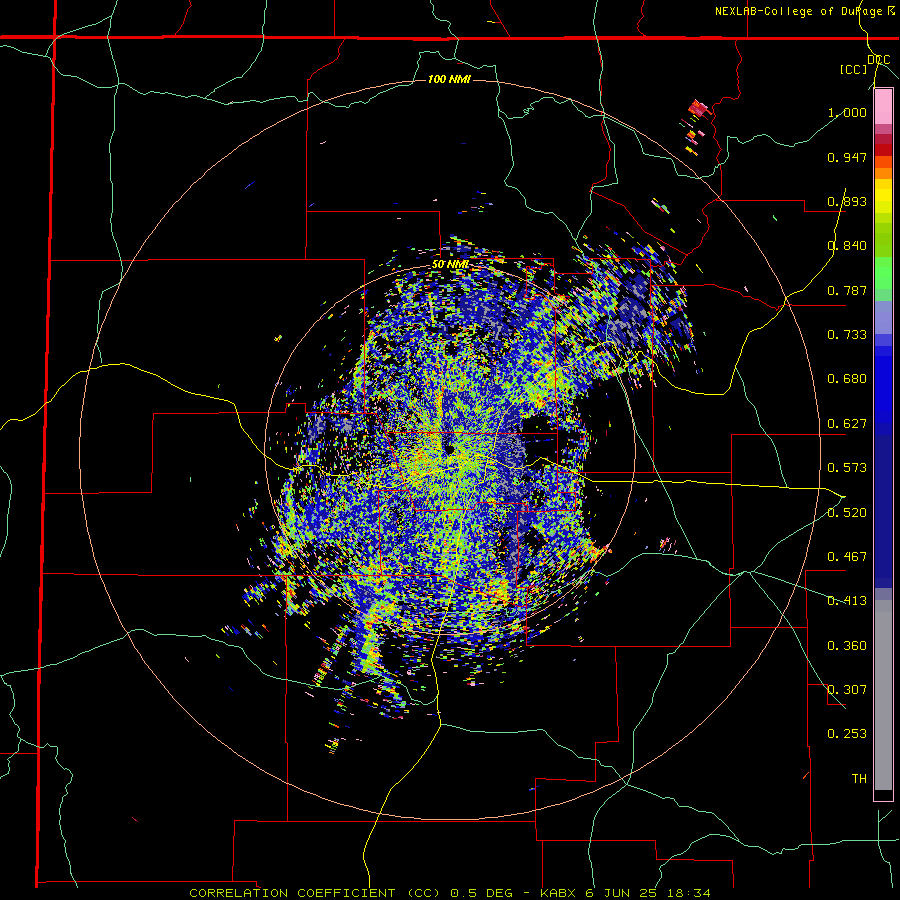Select the 0.360 scale value

coord(847,646)
